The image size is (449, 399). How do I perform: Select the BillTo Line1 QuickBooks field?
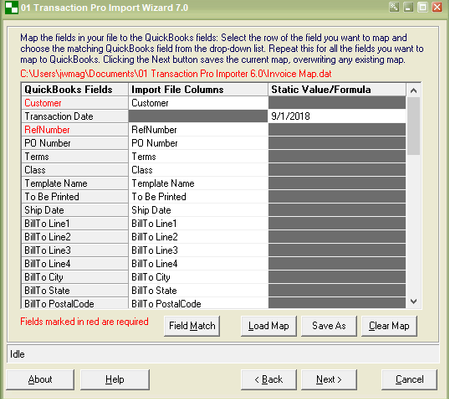click(75, 223)
